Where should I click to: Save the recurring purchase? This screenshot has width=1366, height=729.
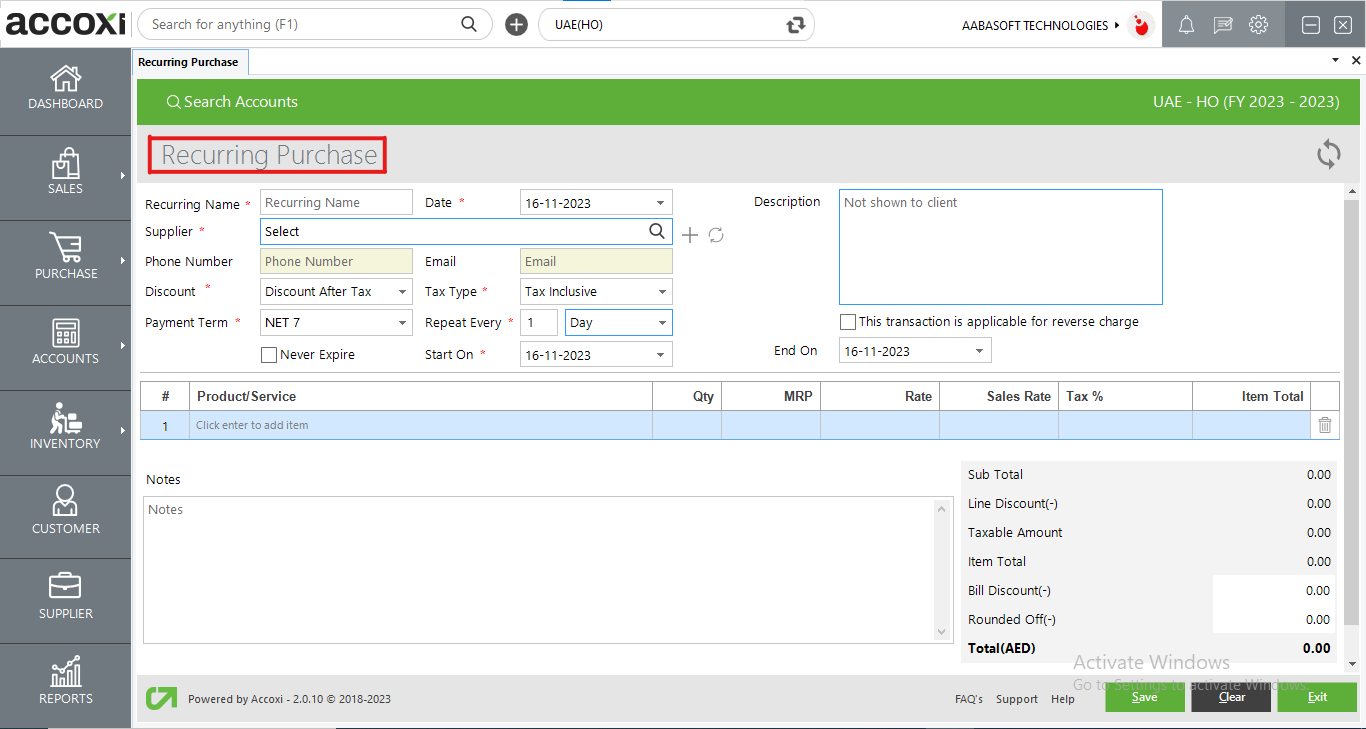1144,697
